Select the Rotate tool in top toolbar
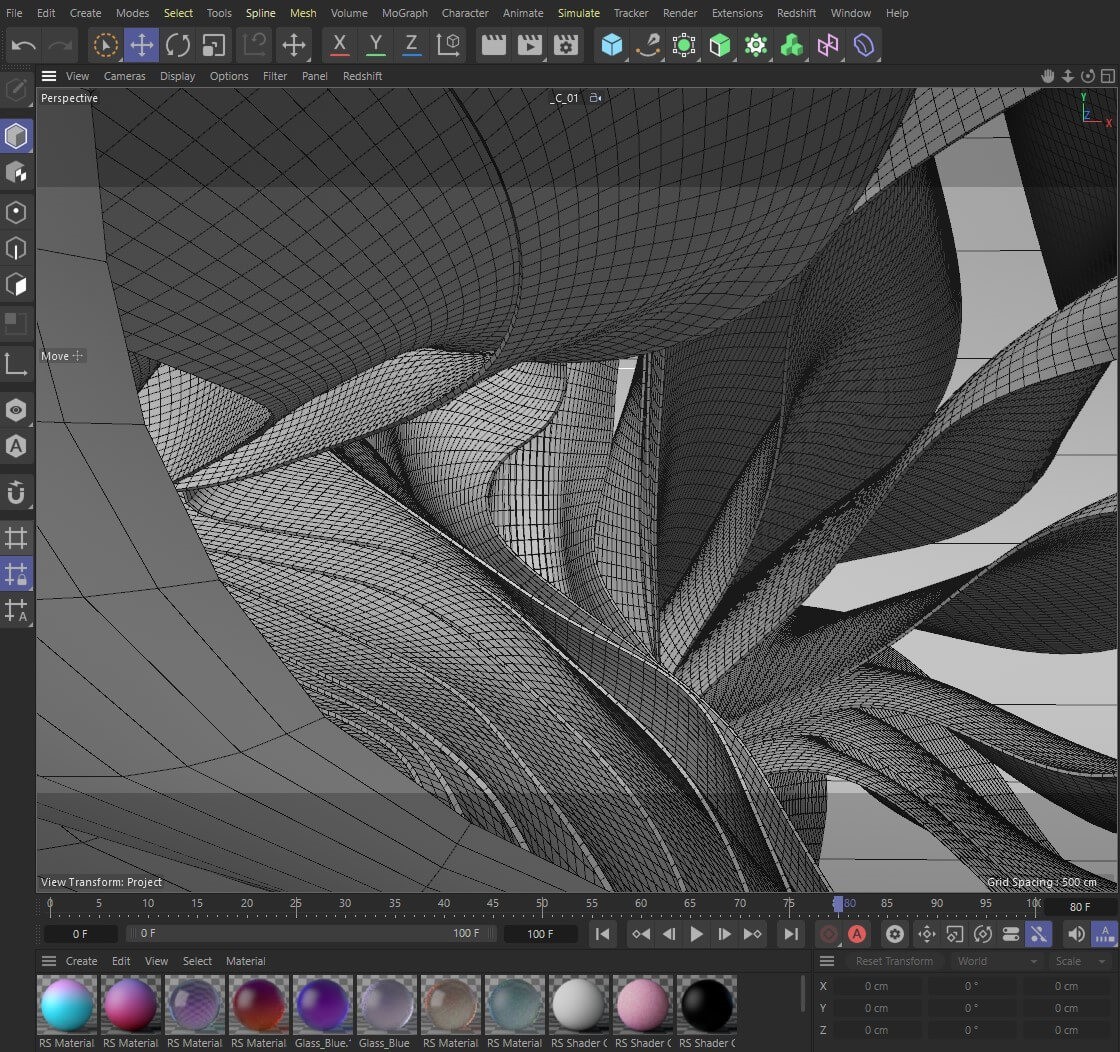Screen dimensions: 1120x1052 pyautogui.click(x=178, y=45)
